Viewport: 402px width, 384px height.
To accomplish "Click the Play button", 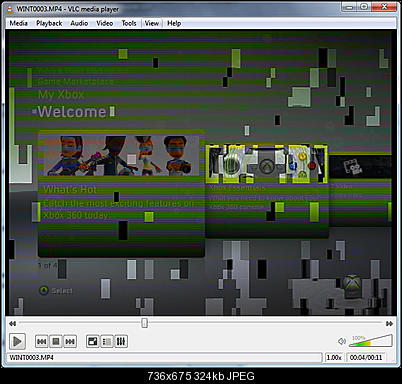I will 17,341.
